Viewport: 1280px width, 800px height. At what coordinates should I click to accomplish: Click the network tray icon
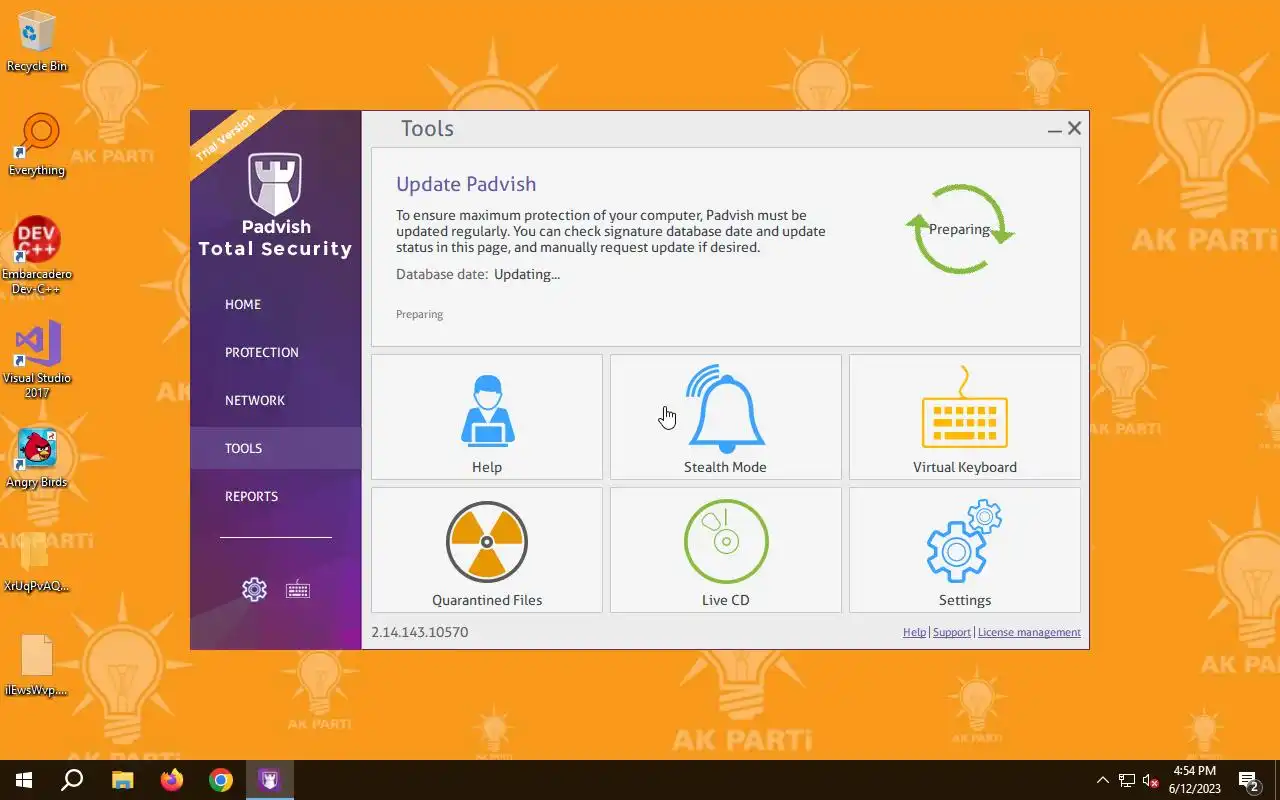coord(1127,780)
